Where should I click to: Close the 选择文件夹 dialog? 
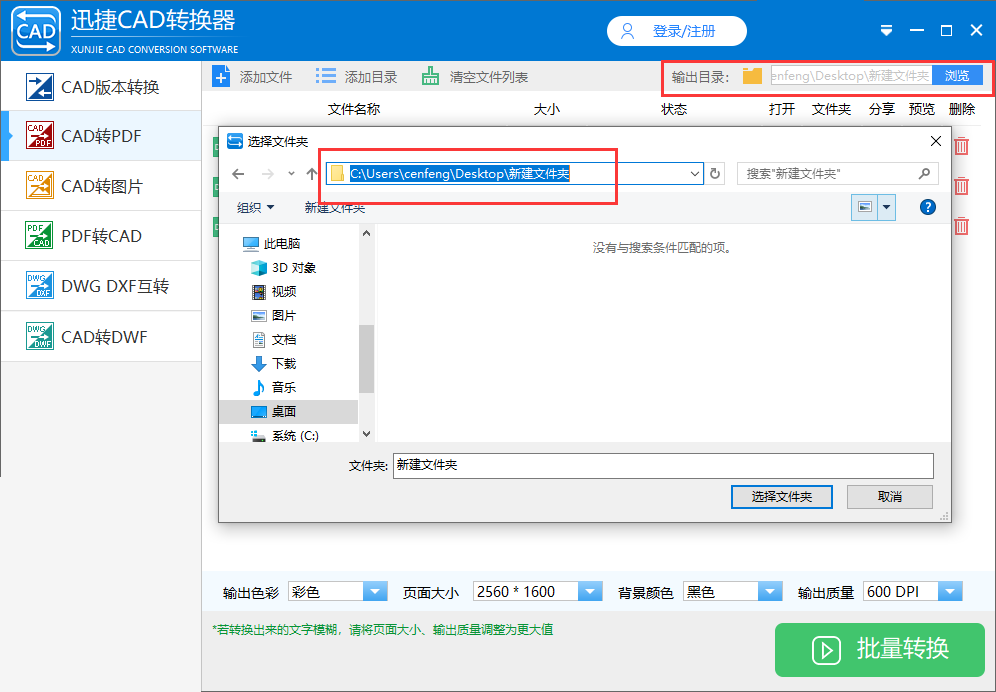pos(936,141)
